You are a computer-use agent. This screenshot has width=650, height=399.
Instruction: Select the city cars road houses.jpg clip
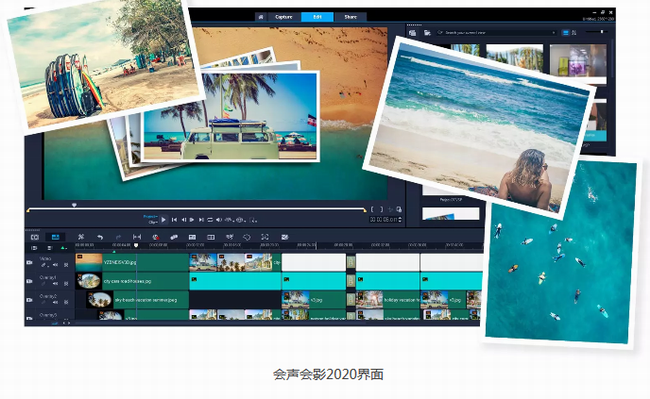(x=132, y=281)
